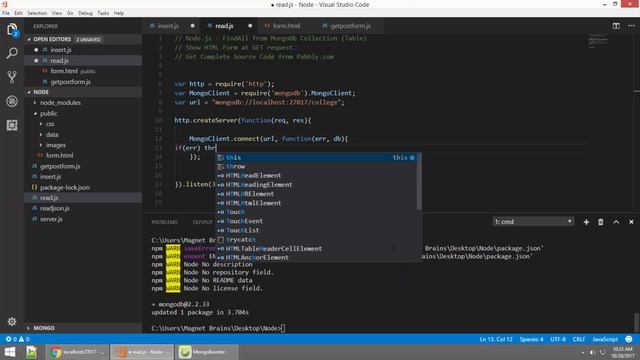
Task: Add a new terminal with plus icon
Action: tap(586, 222)
